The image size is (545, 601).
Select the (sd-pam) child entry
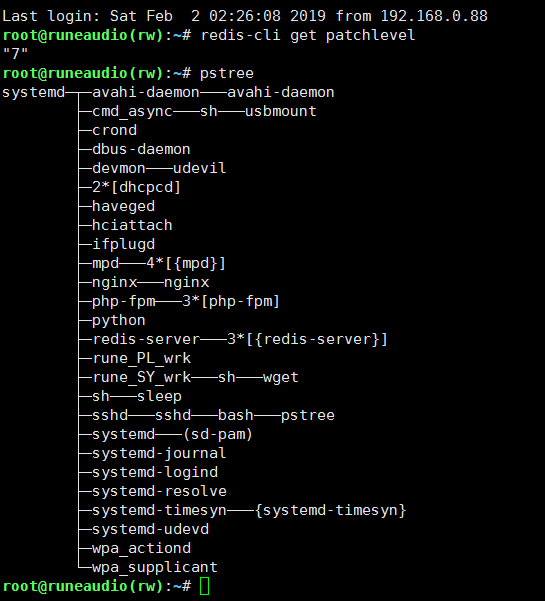click(x=218, y=434)
